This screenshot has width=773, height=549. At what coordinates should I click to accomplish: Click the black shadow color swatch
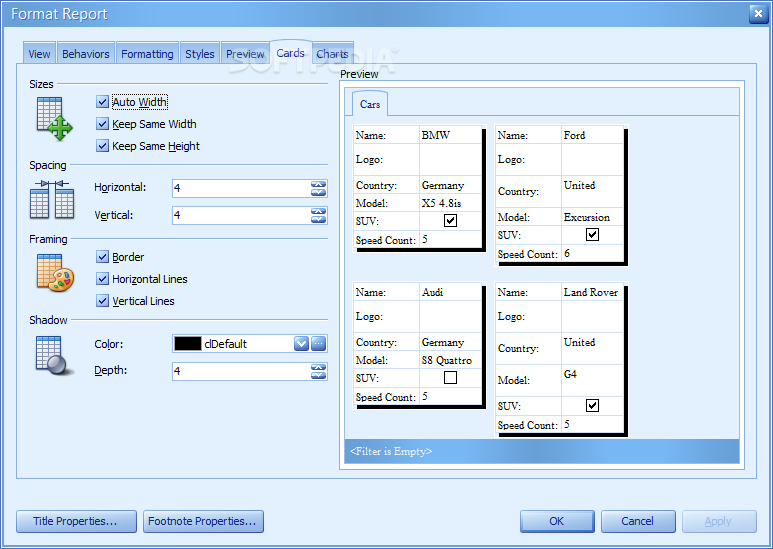pyautogui.click(x=188, y=343)
